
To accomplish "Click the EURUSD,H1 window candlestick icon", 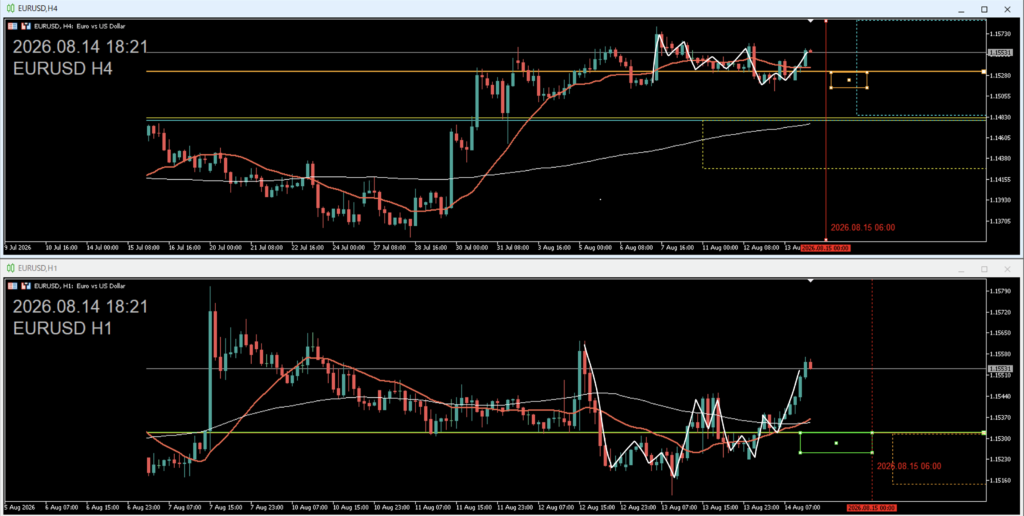I will pyautogui.click(x=10, y=268).
